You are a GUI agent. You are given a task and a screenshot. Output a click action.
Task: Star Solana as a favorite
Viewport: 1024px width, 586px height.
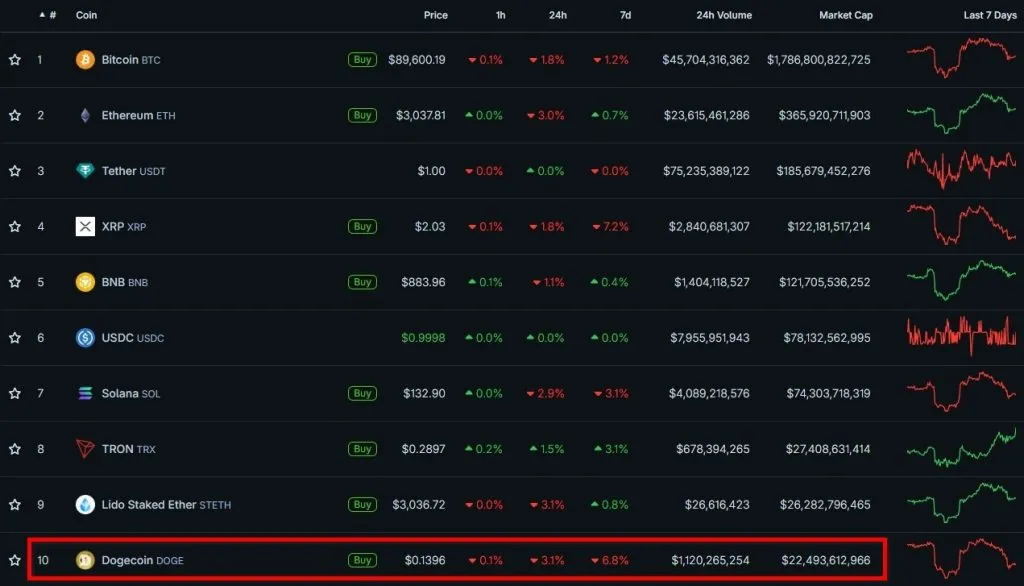15,393
